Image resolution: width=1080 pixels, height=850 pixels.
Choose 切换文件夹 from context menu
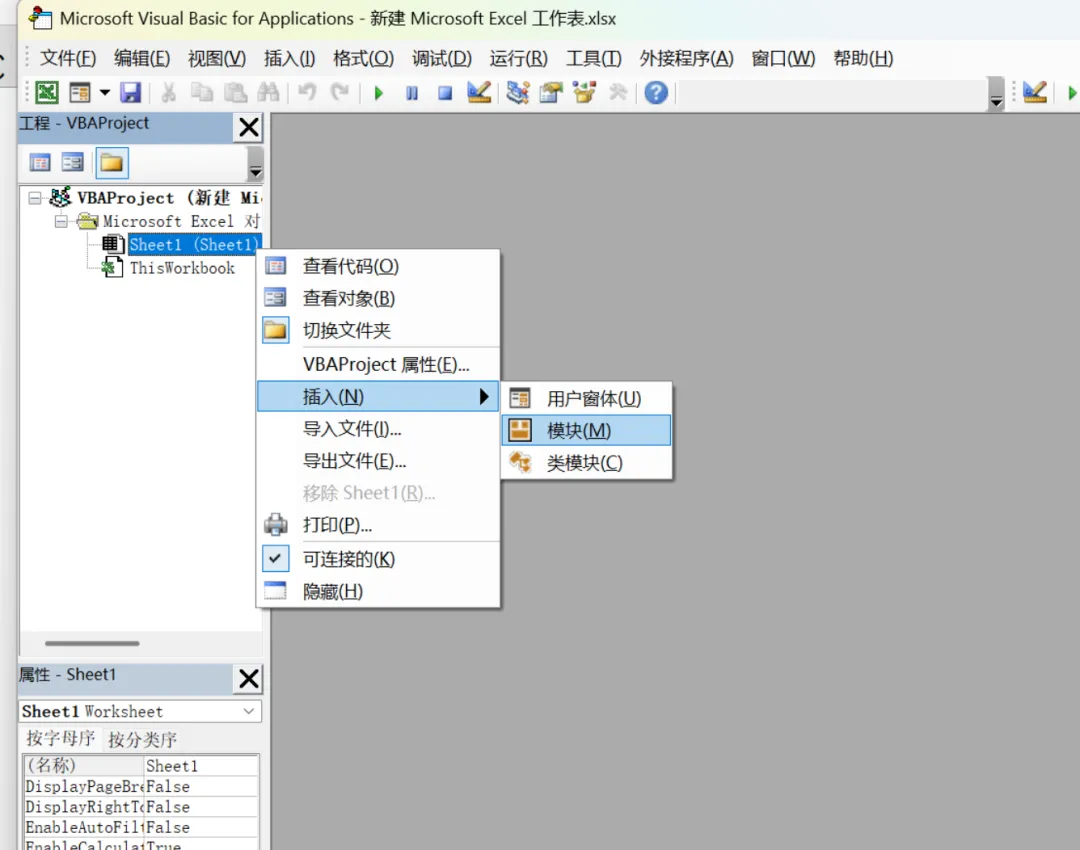coord(377,331)
